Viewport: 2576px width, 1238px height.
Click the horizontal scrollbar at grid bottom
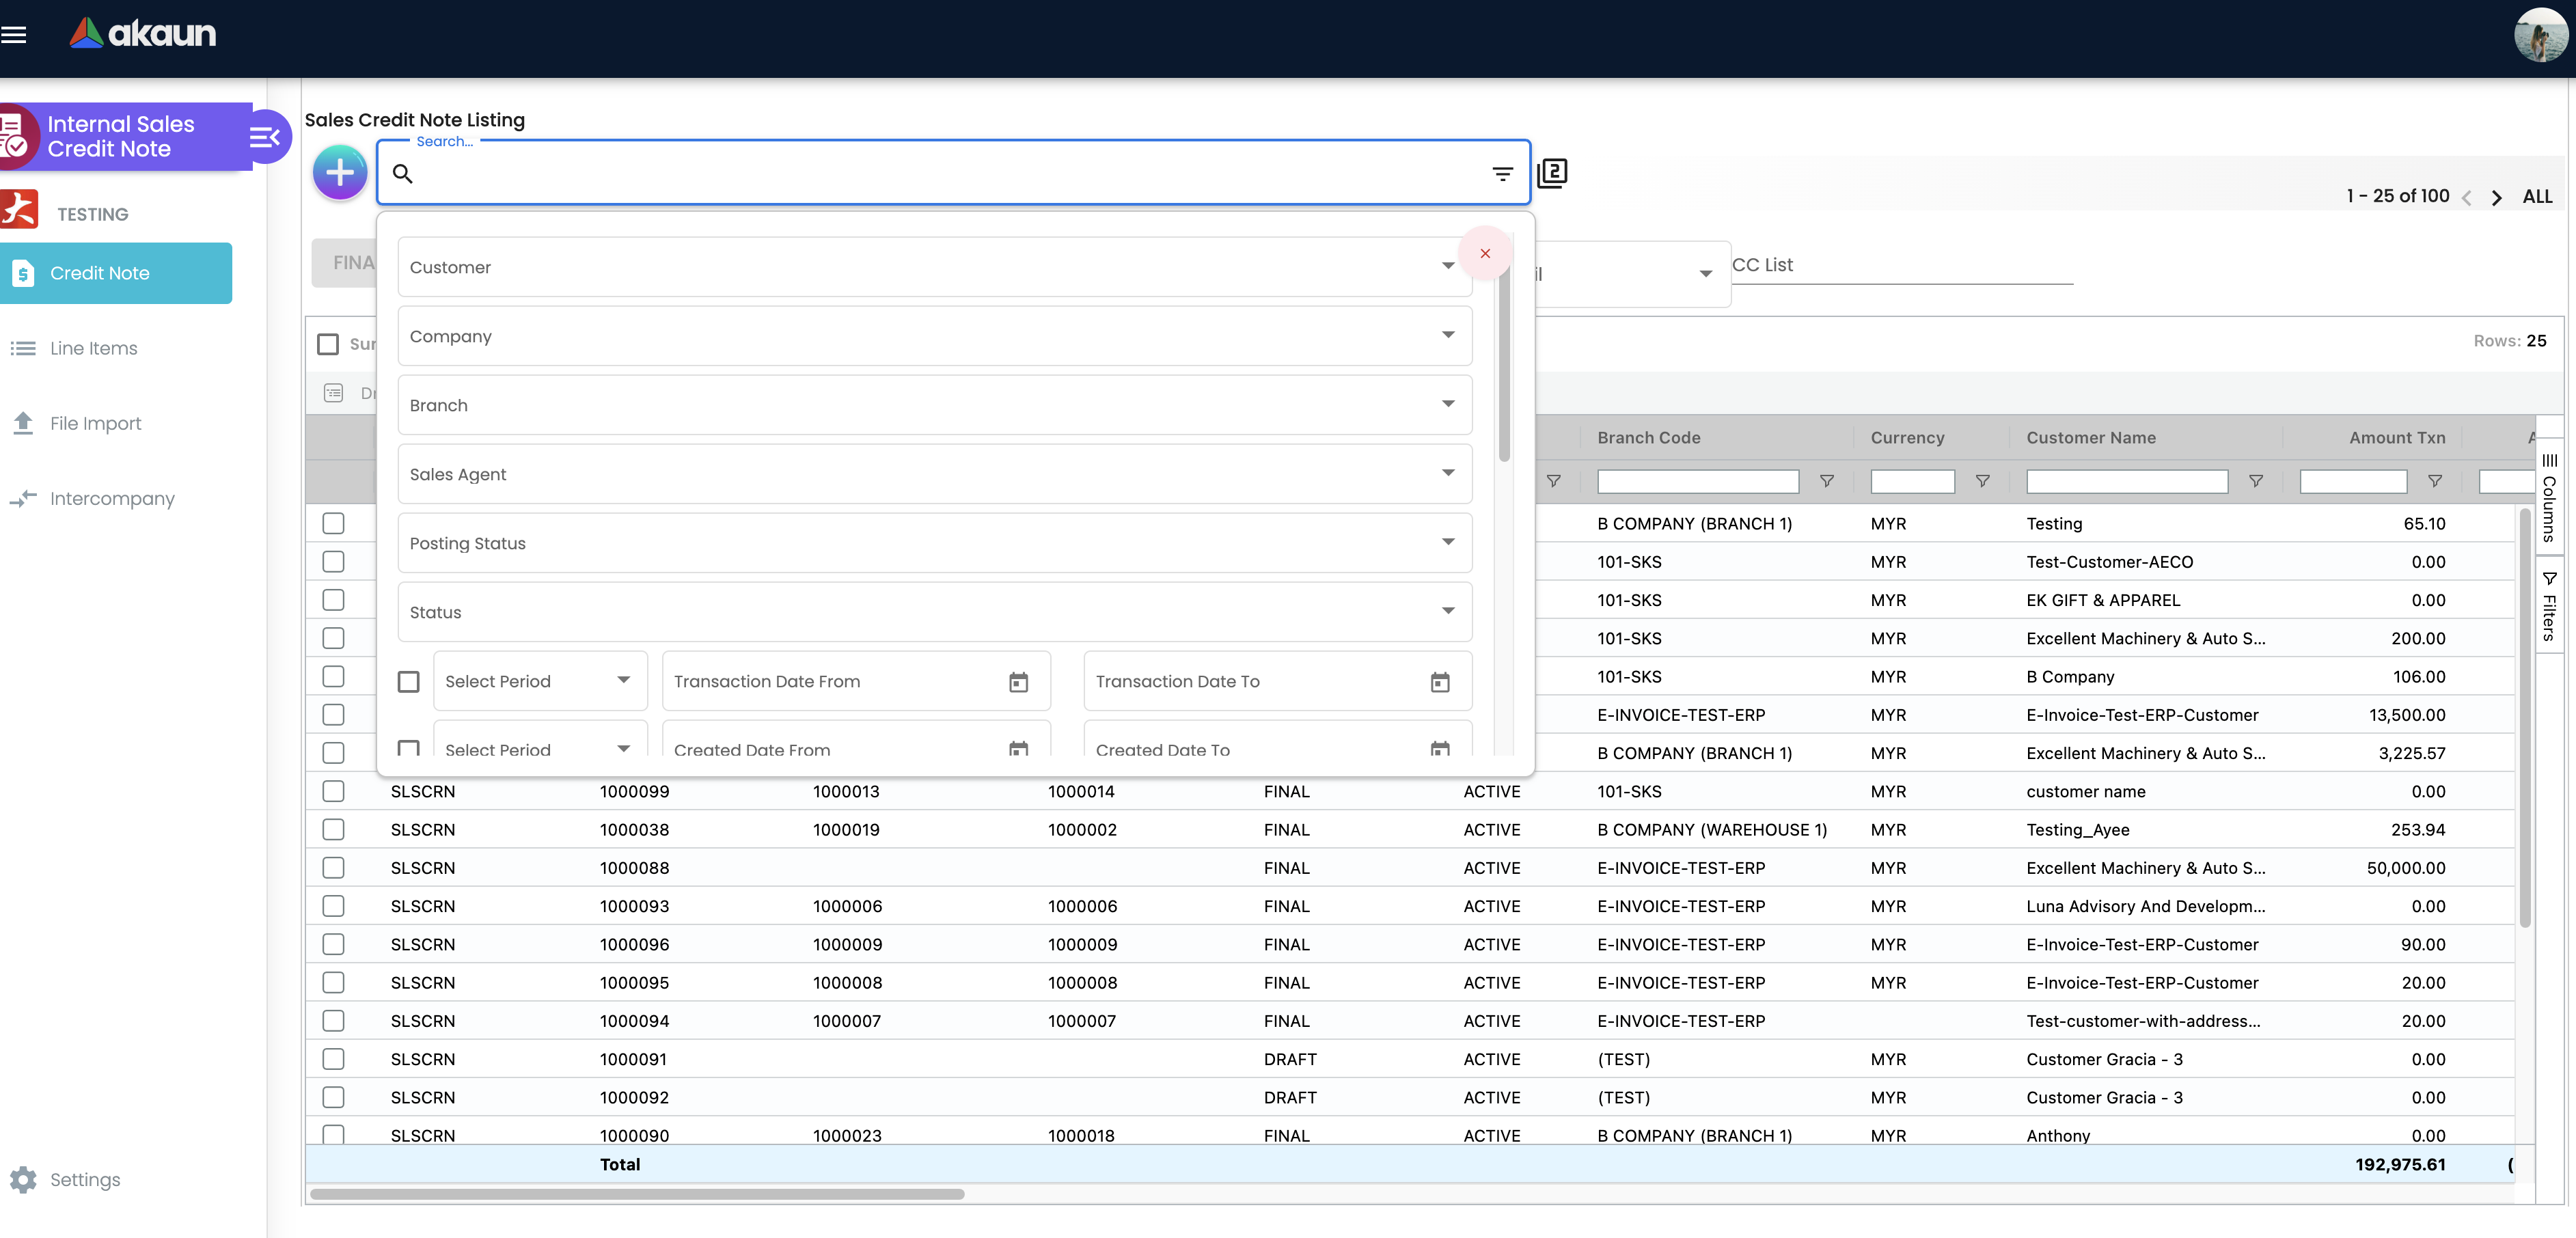point(637,1194)
